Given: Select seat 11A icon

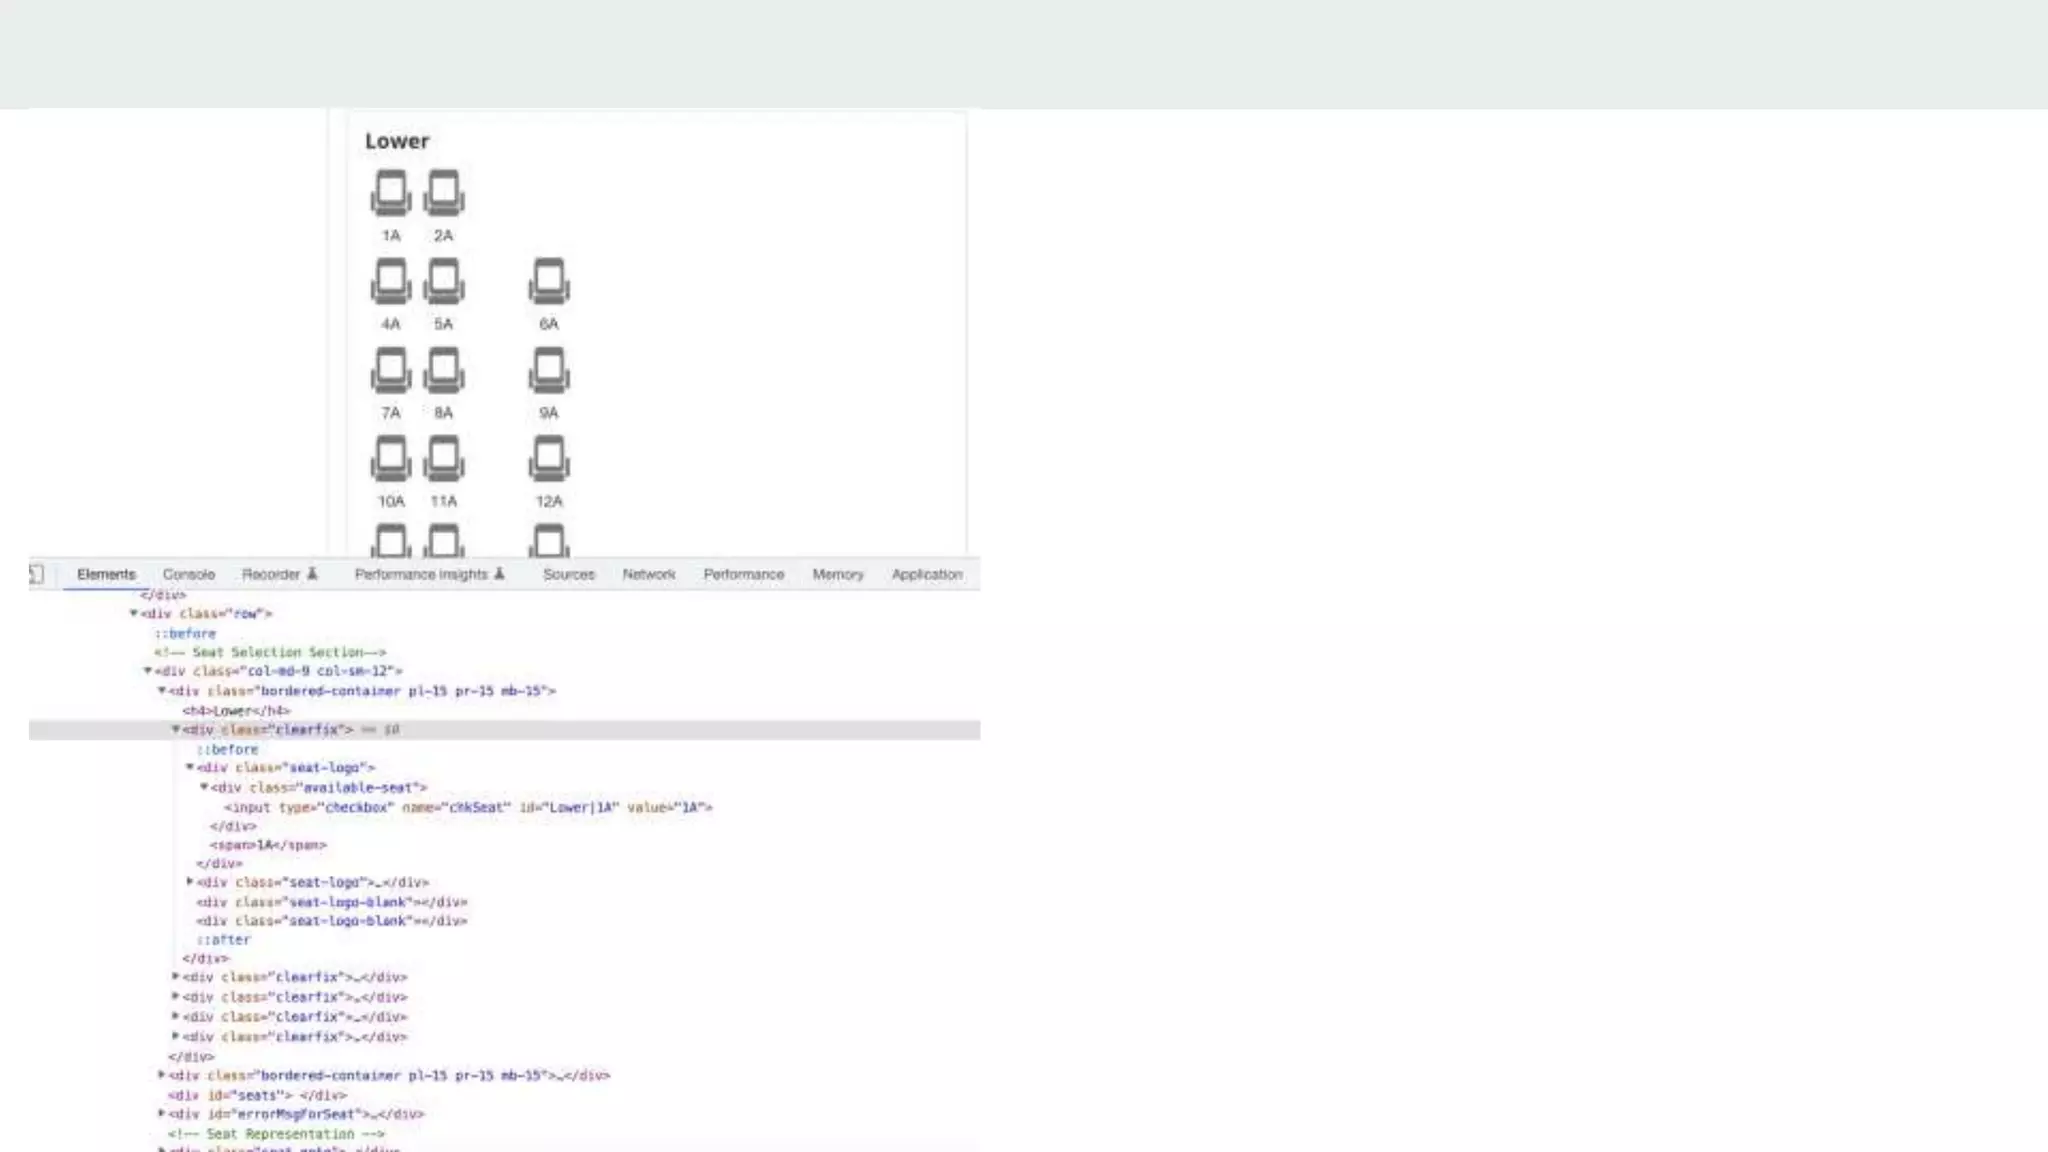Looking at the screenshot, I should click(x=443, y=458).
